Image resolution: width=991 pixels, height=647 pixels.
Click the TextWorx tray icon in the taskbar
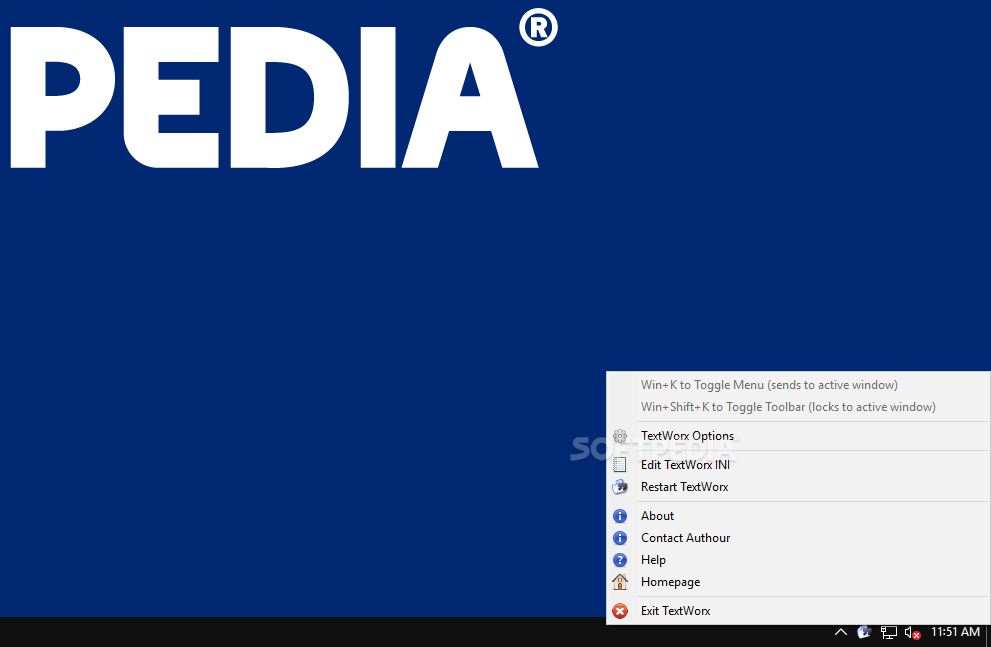[864, 632]
